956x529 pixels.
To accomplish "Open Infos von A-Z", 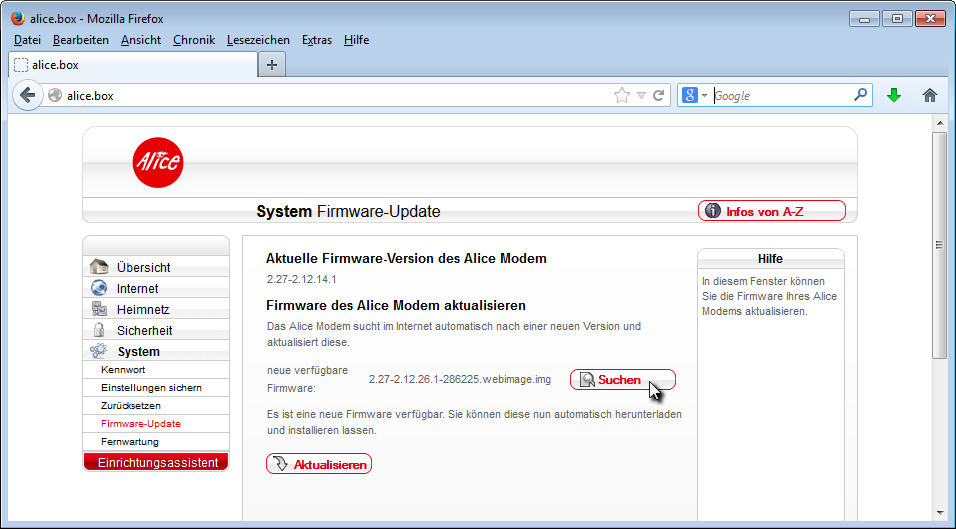I will point(772,211).
